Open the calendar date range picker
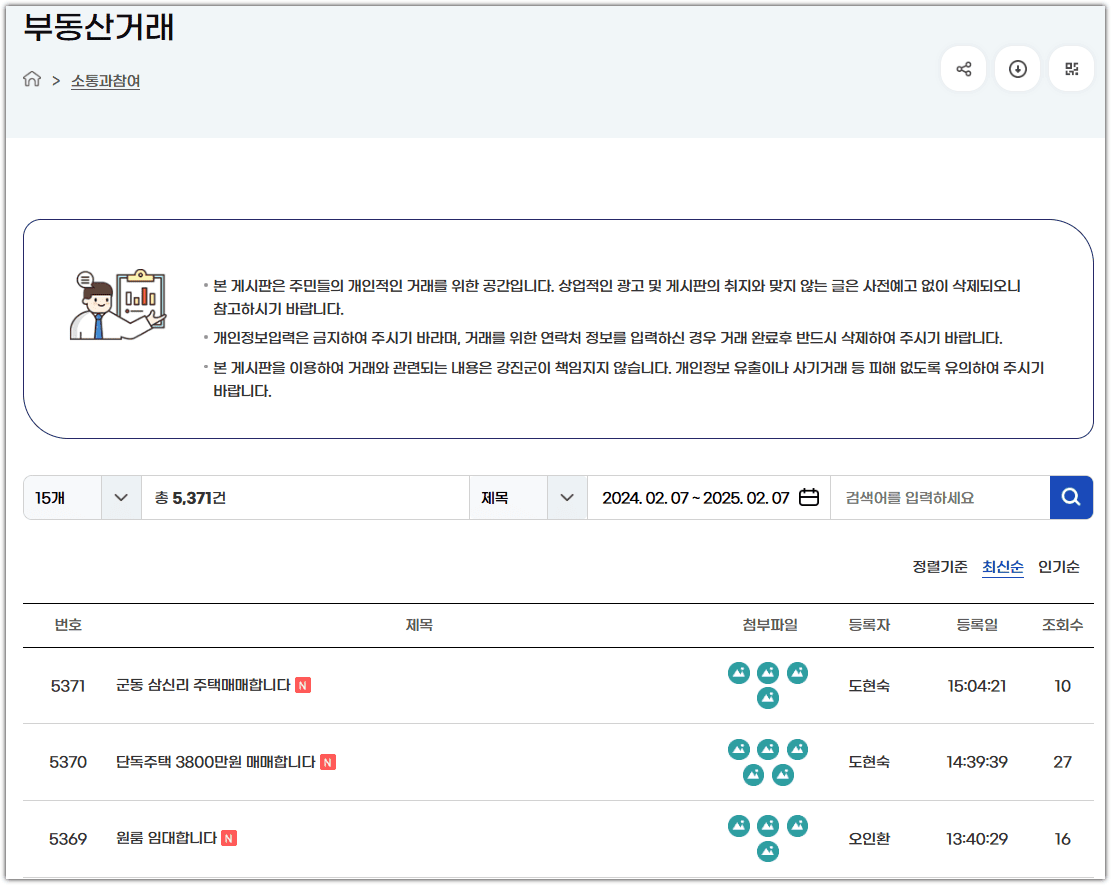Screen dimensions: 1111x885 [x=808, y=495]
